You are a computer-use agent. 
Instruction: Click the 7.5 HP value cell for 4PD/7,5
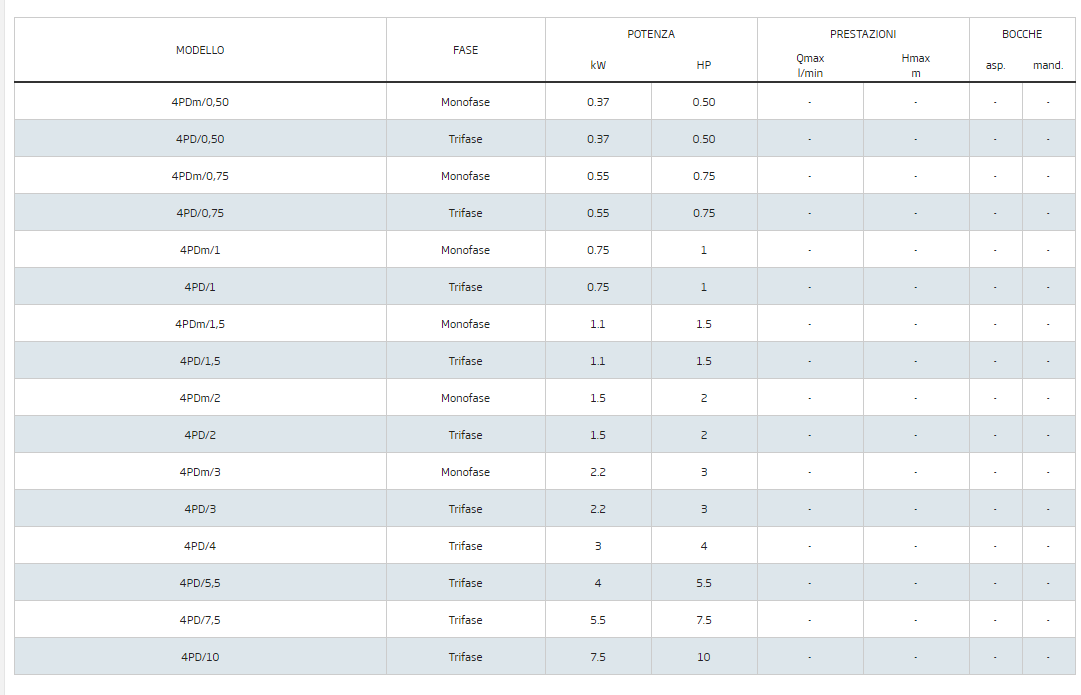(704, 620)
